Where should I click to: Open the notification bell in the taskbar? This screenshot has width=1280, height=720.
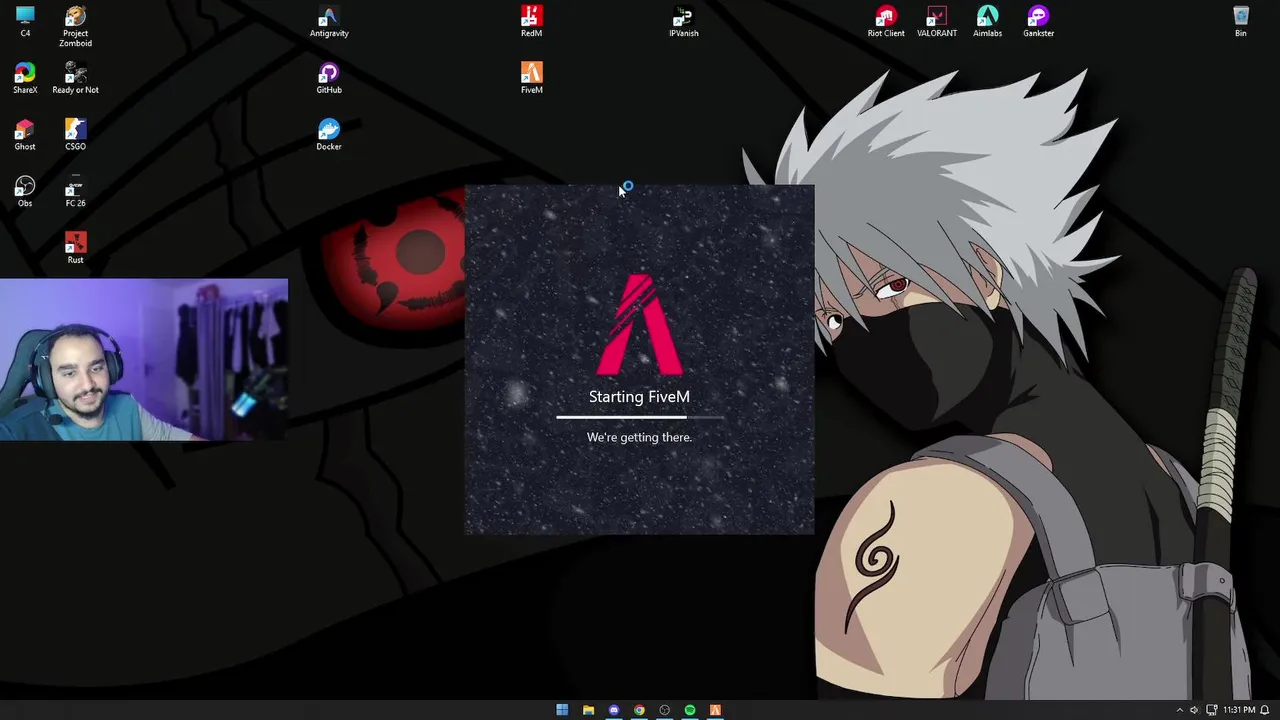(x=1265, y=710)
